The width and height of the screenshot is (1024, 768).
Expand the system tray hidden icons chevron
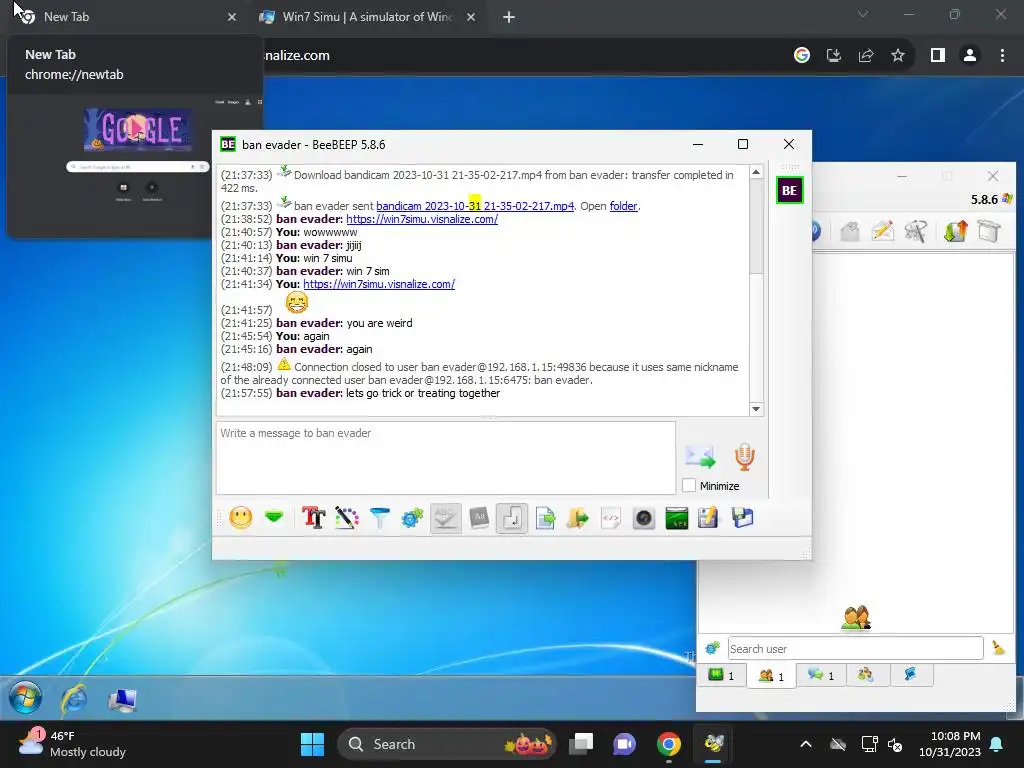806,744
